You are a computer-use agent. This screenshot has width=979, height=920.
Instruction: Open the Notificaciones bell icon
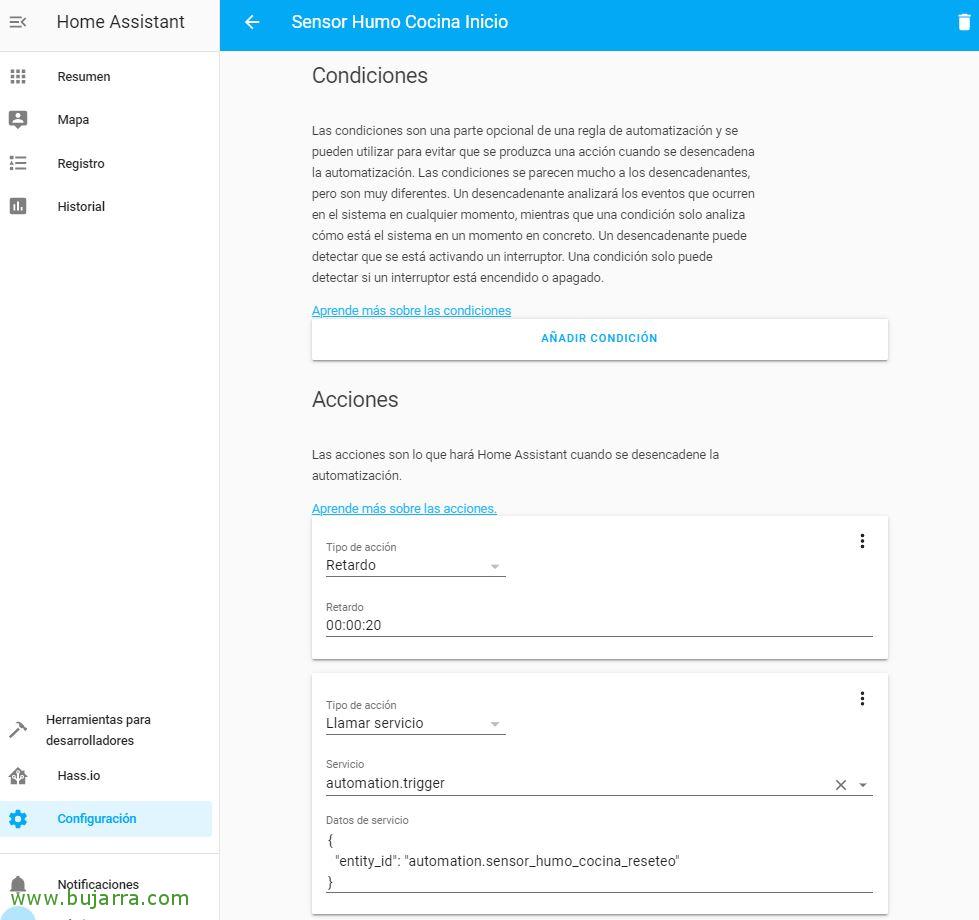tap(18, 884)
